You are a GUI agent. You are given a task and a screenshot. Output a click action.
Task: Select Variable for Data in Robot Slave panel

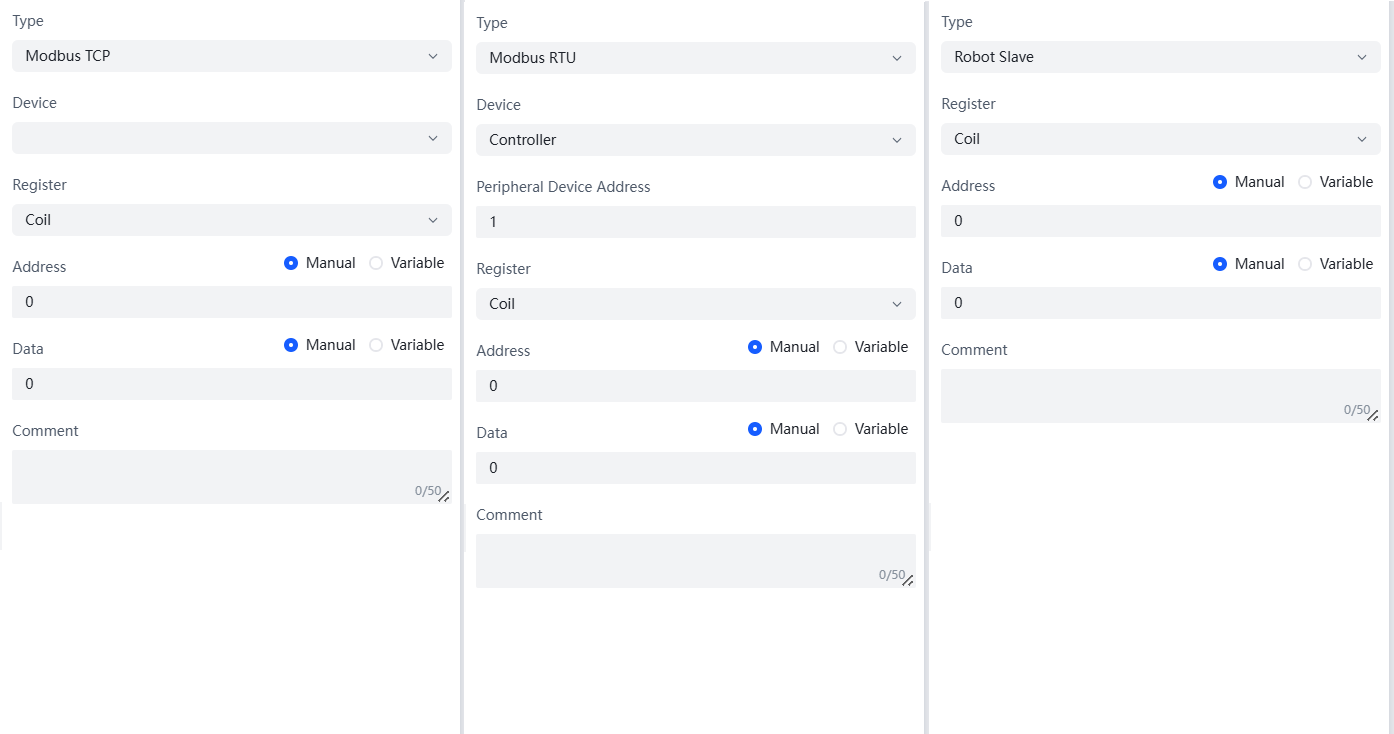click(1306, 264)
